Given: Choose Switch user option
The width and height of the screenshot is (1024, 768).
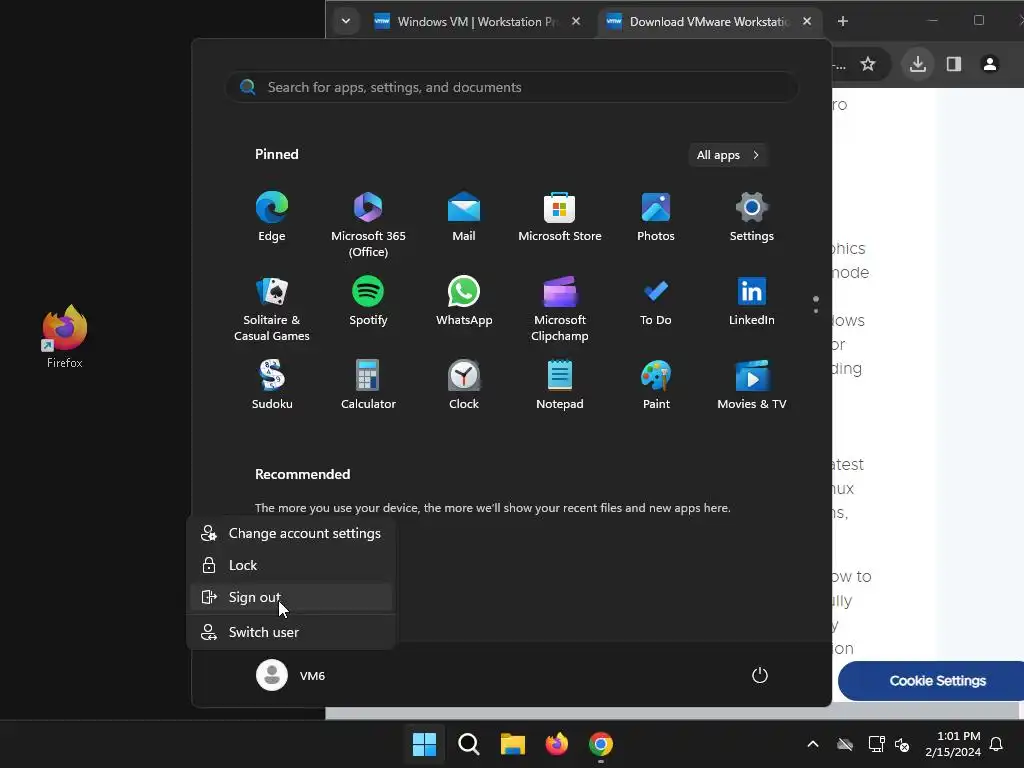Looking at the screenshot, I should [x=291, y=632].
